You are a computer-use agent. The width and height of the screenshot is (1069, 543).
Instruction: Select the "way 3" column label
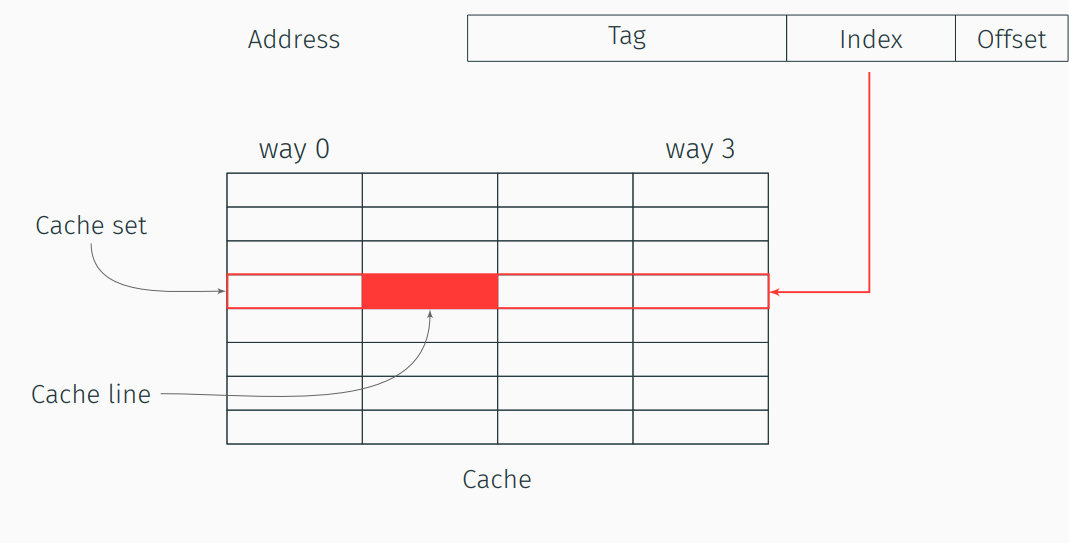pyautogui.click(x=700, y=149)
